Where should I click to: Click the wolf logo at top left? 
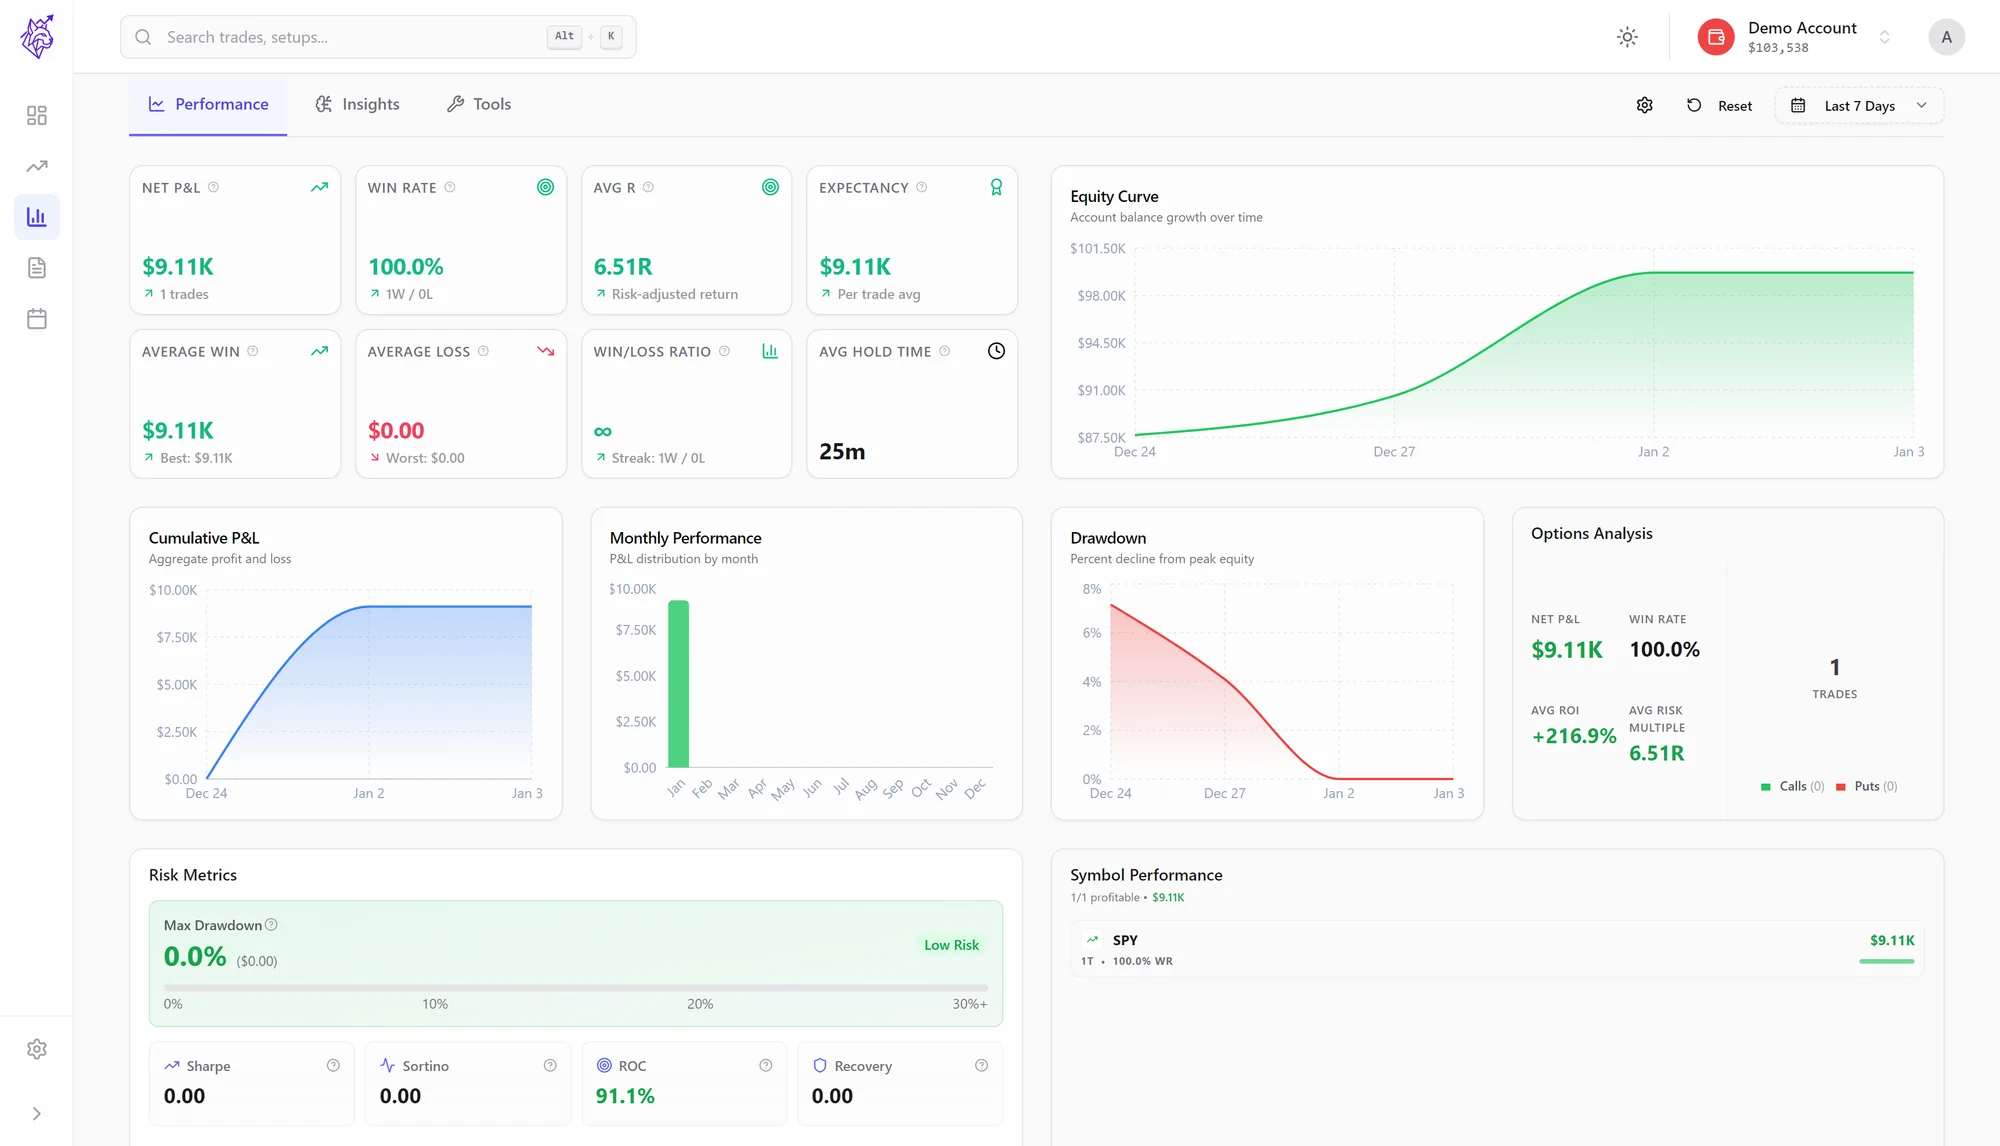click(37, 37)
